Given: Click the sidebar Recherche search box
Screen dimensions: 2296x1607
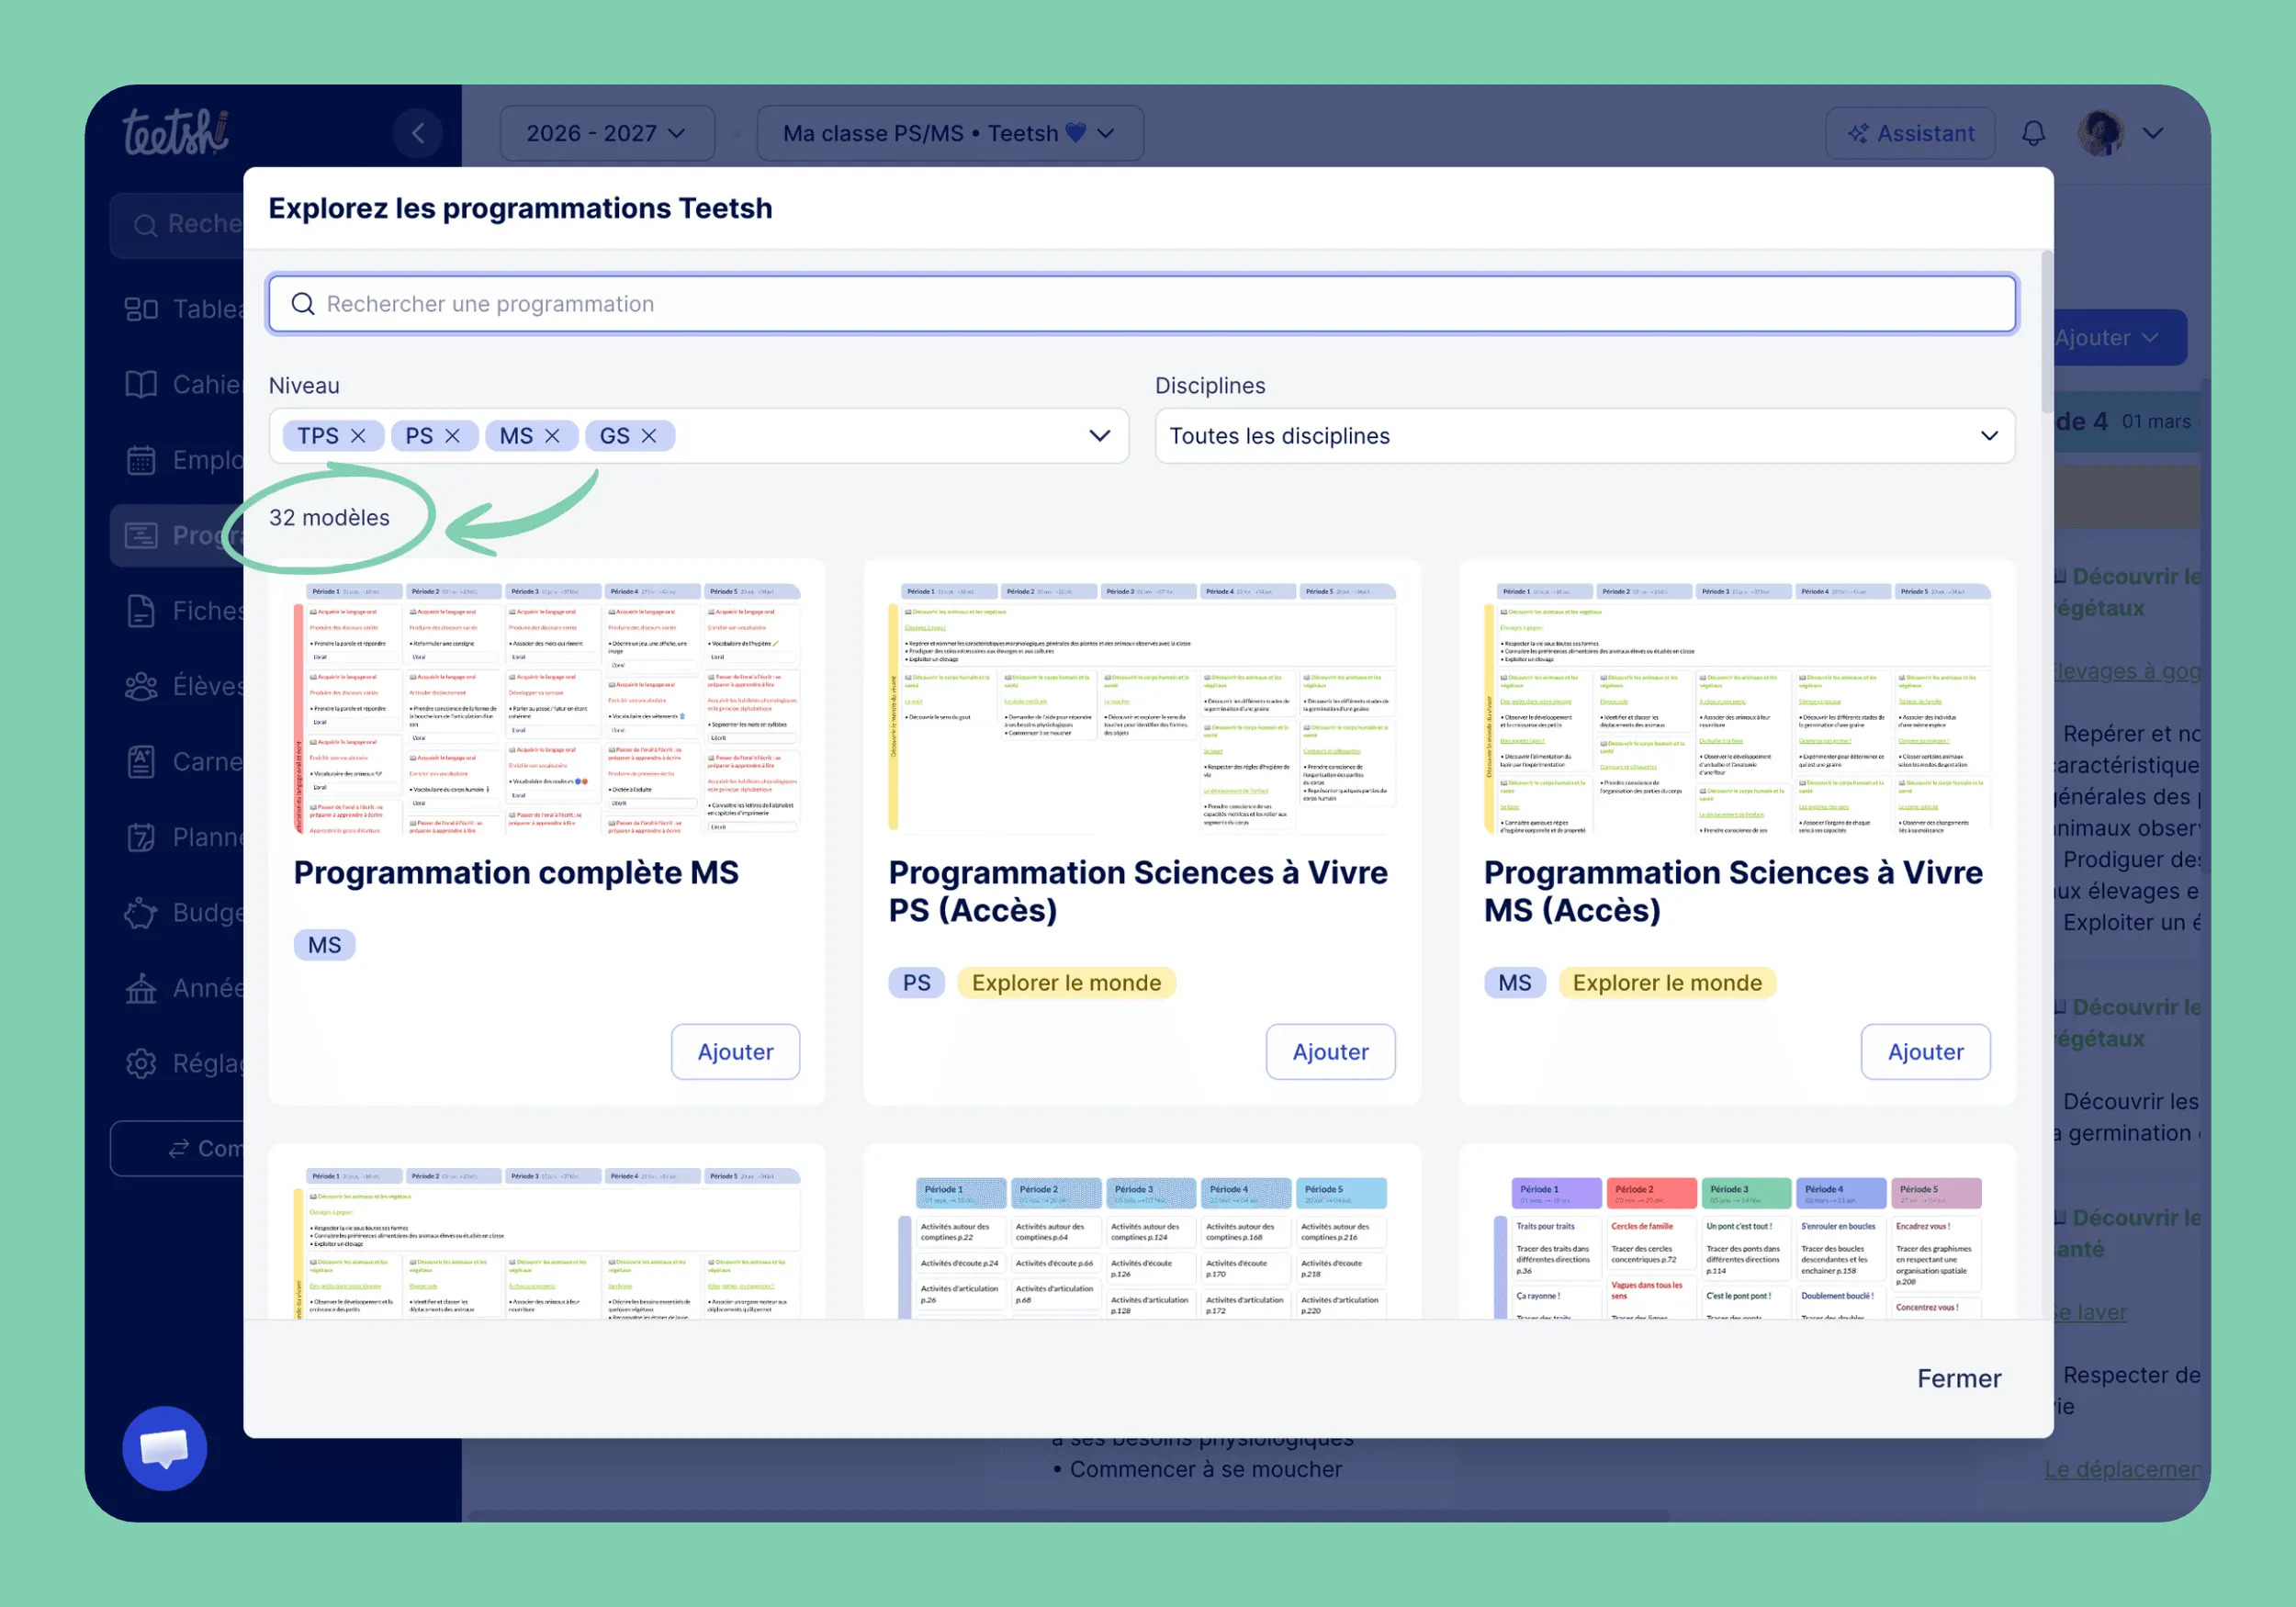Looking at the screenshot, I should [178, 225].
